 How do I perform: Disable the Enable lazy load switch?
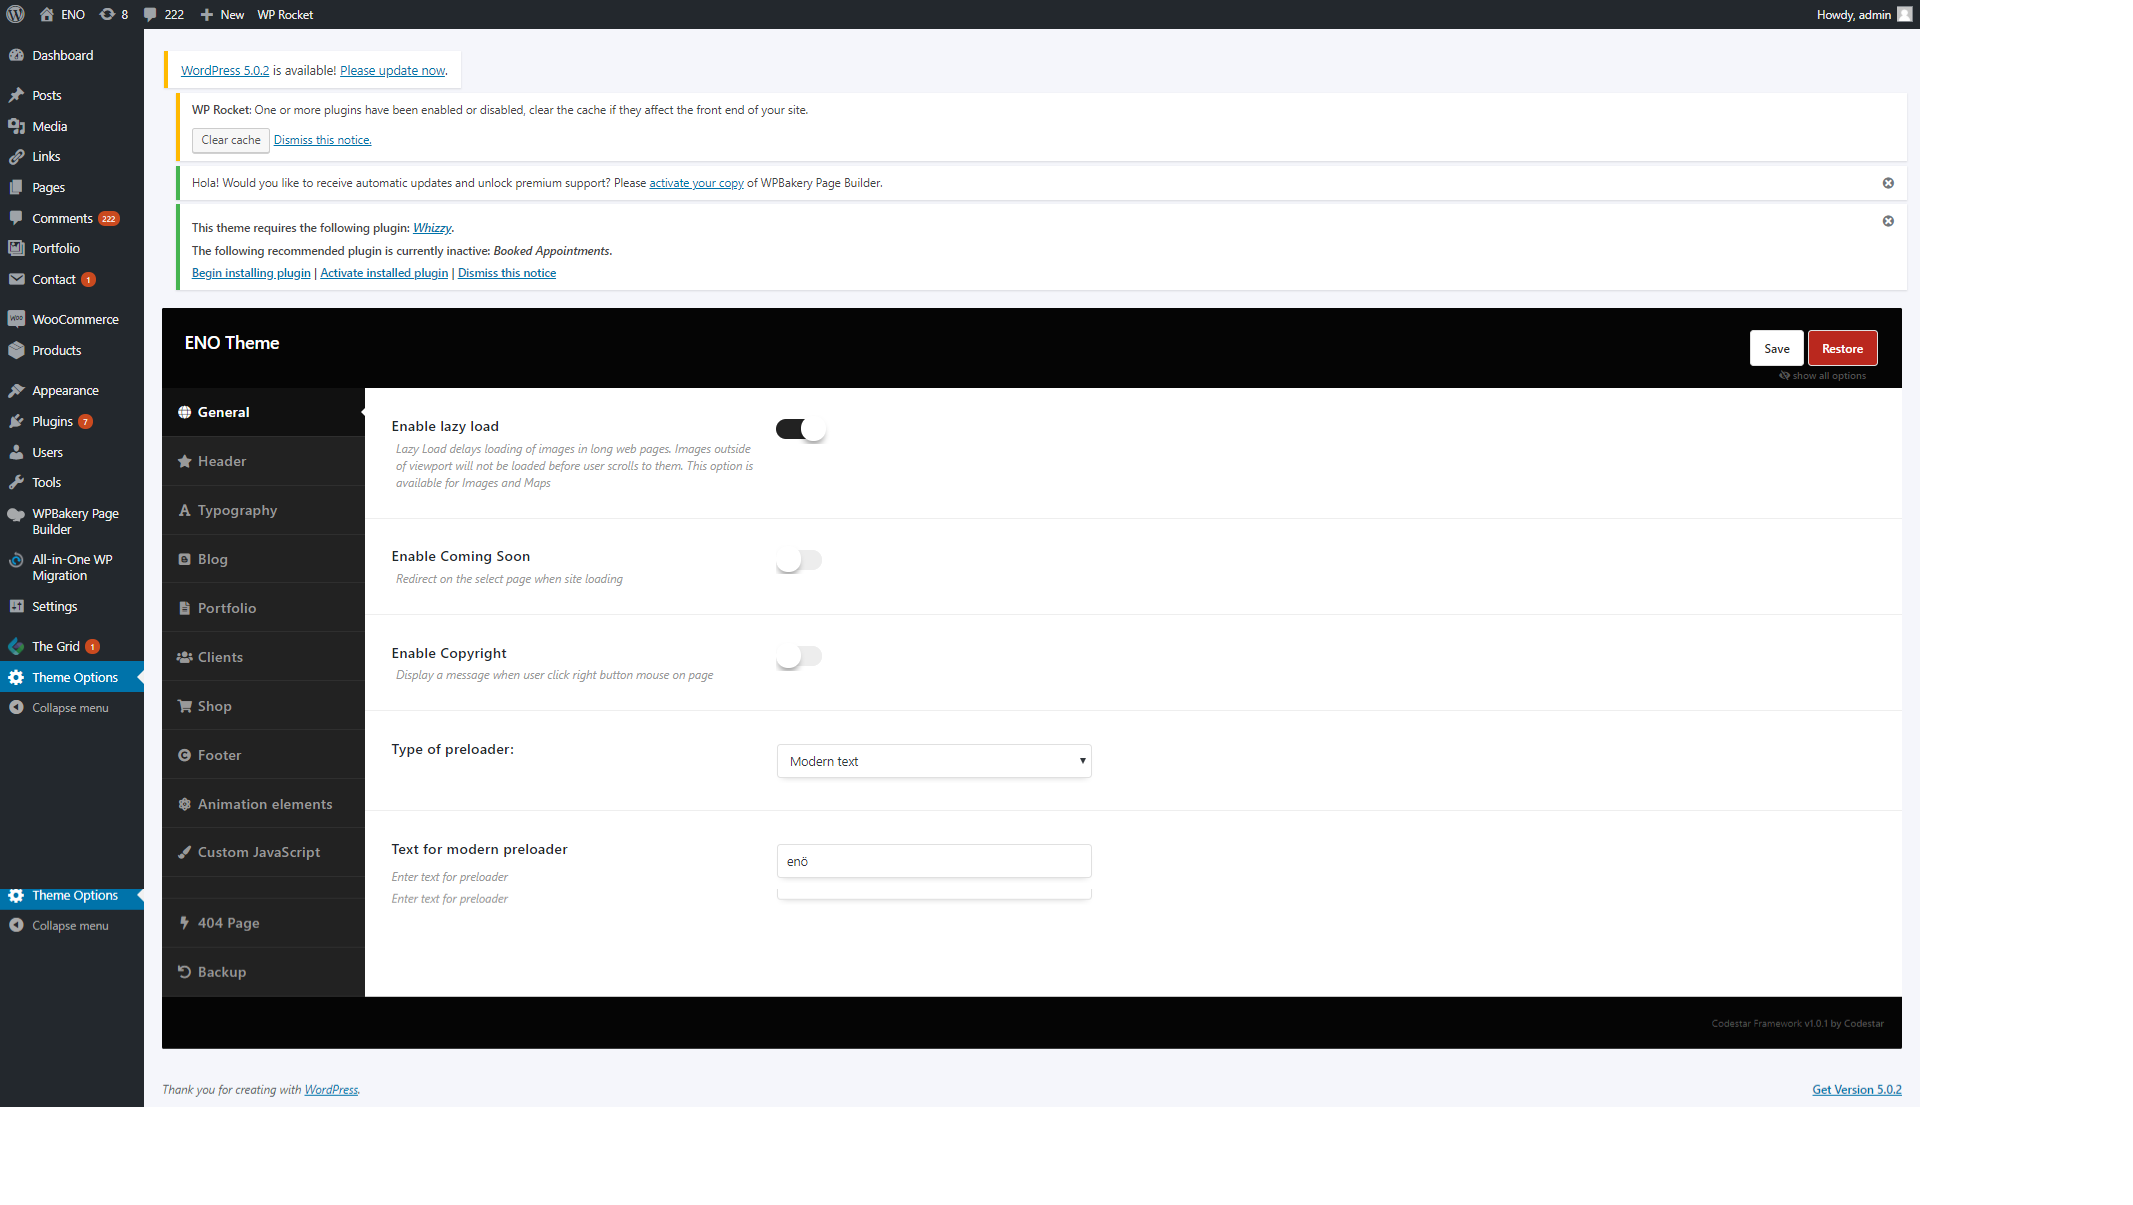point(800,429)
